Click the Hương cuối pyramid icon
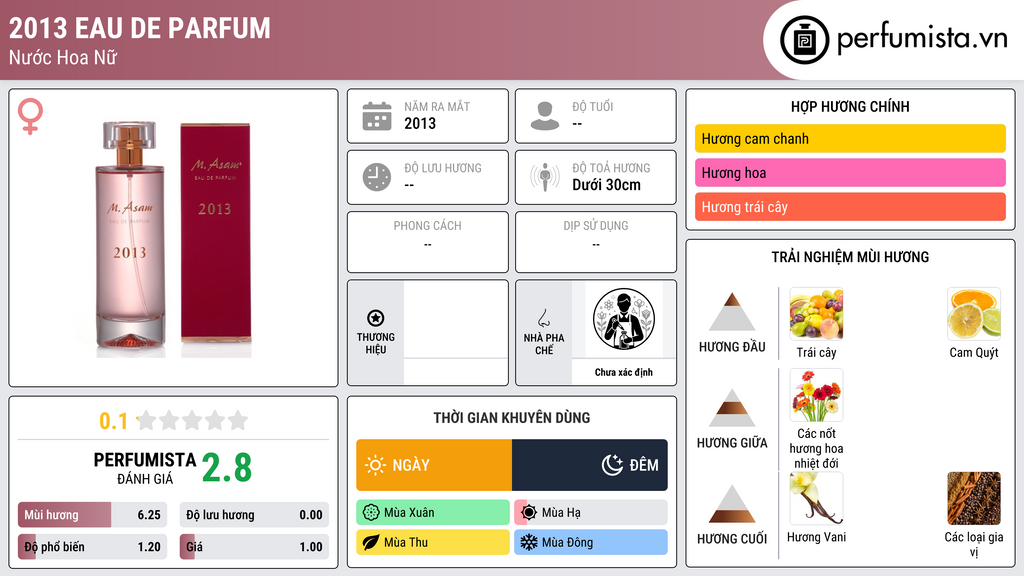This screenshot has height=576, width=1024. pyautogui.click(x=732, y=504)
